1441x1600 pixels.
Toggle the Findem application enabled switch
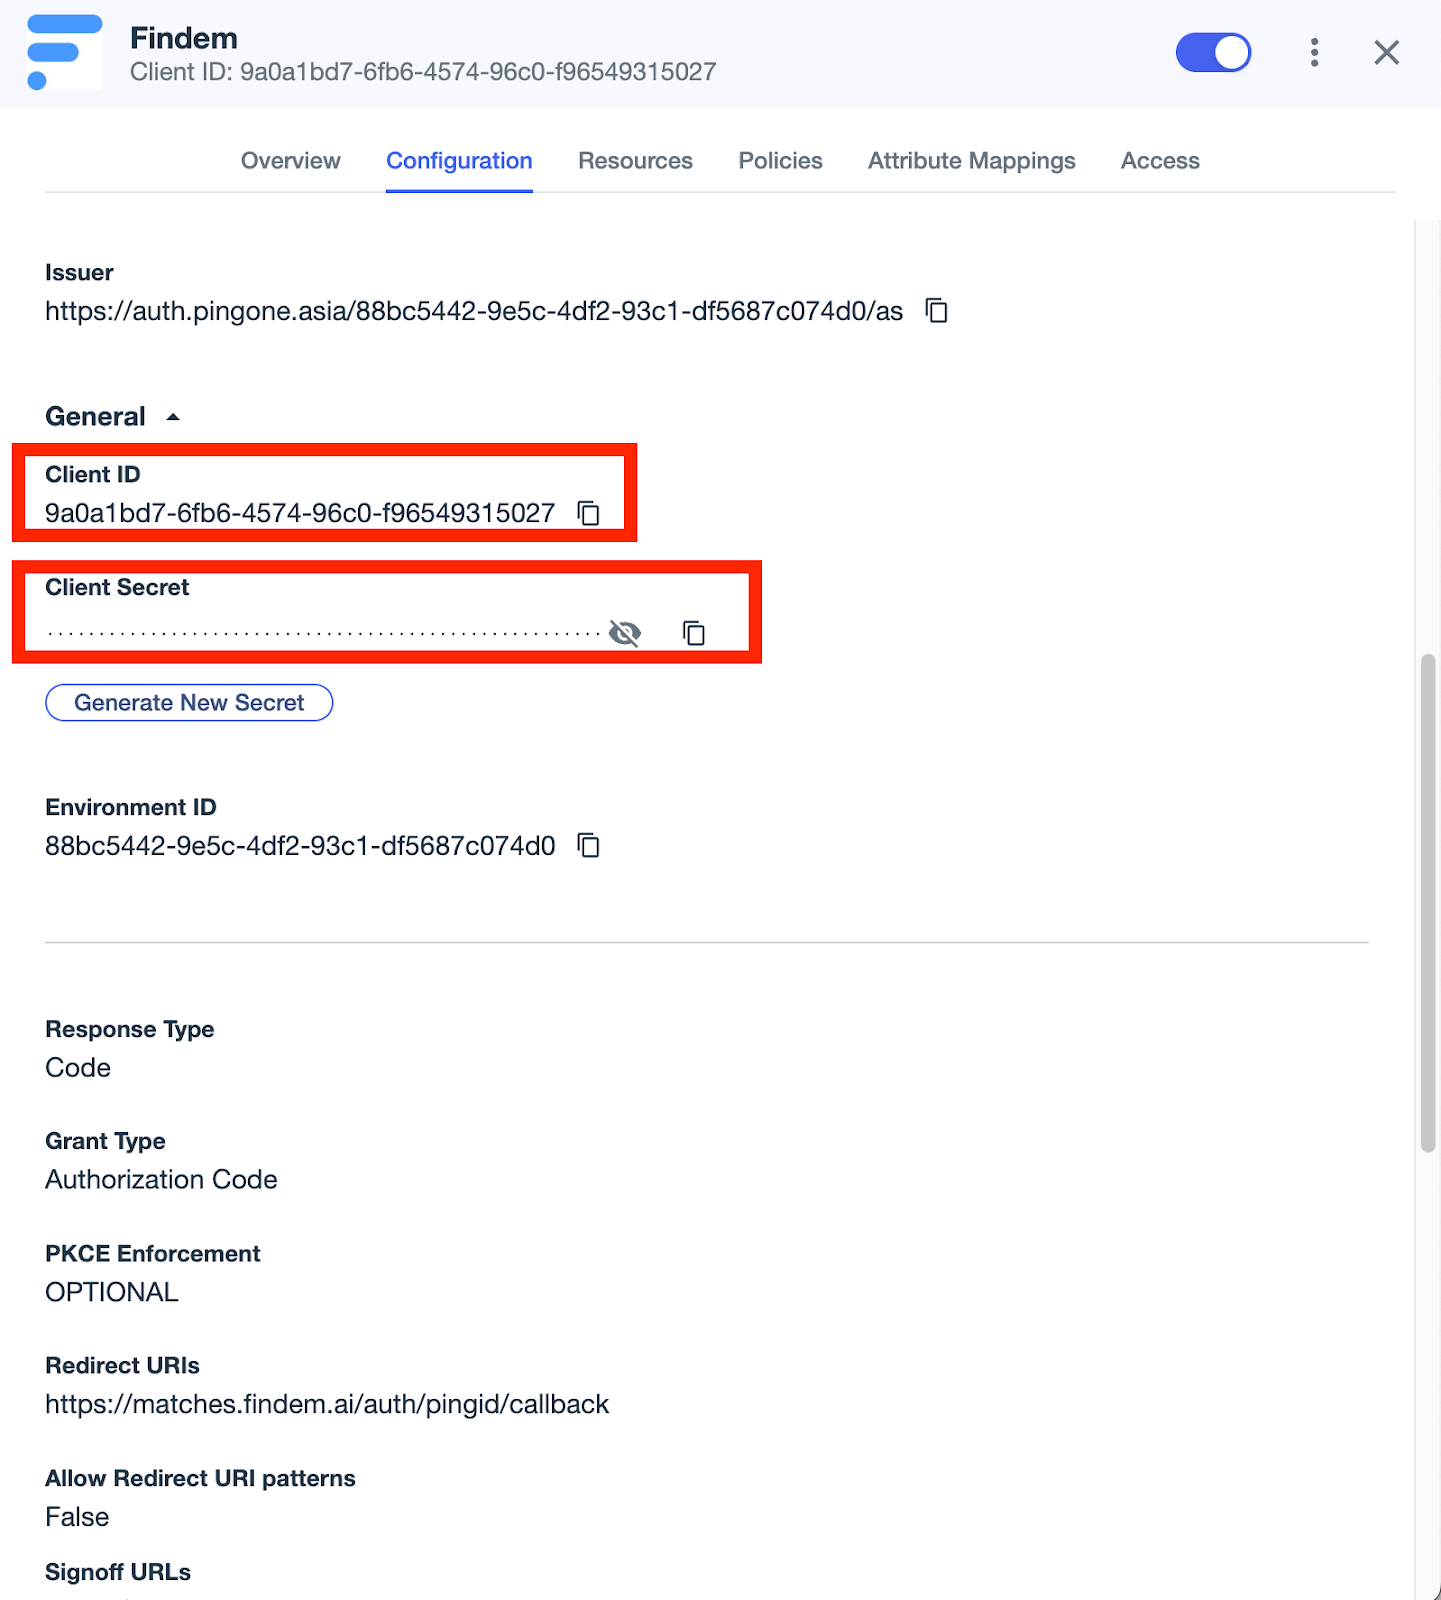coord(1214,53)
